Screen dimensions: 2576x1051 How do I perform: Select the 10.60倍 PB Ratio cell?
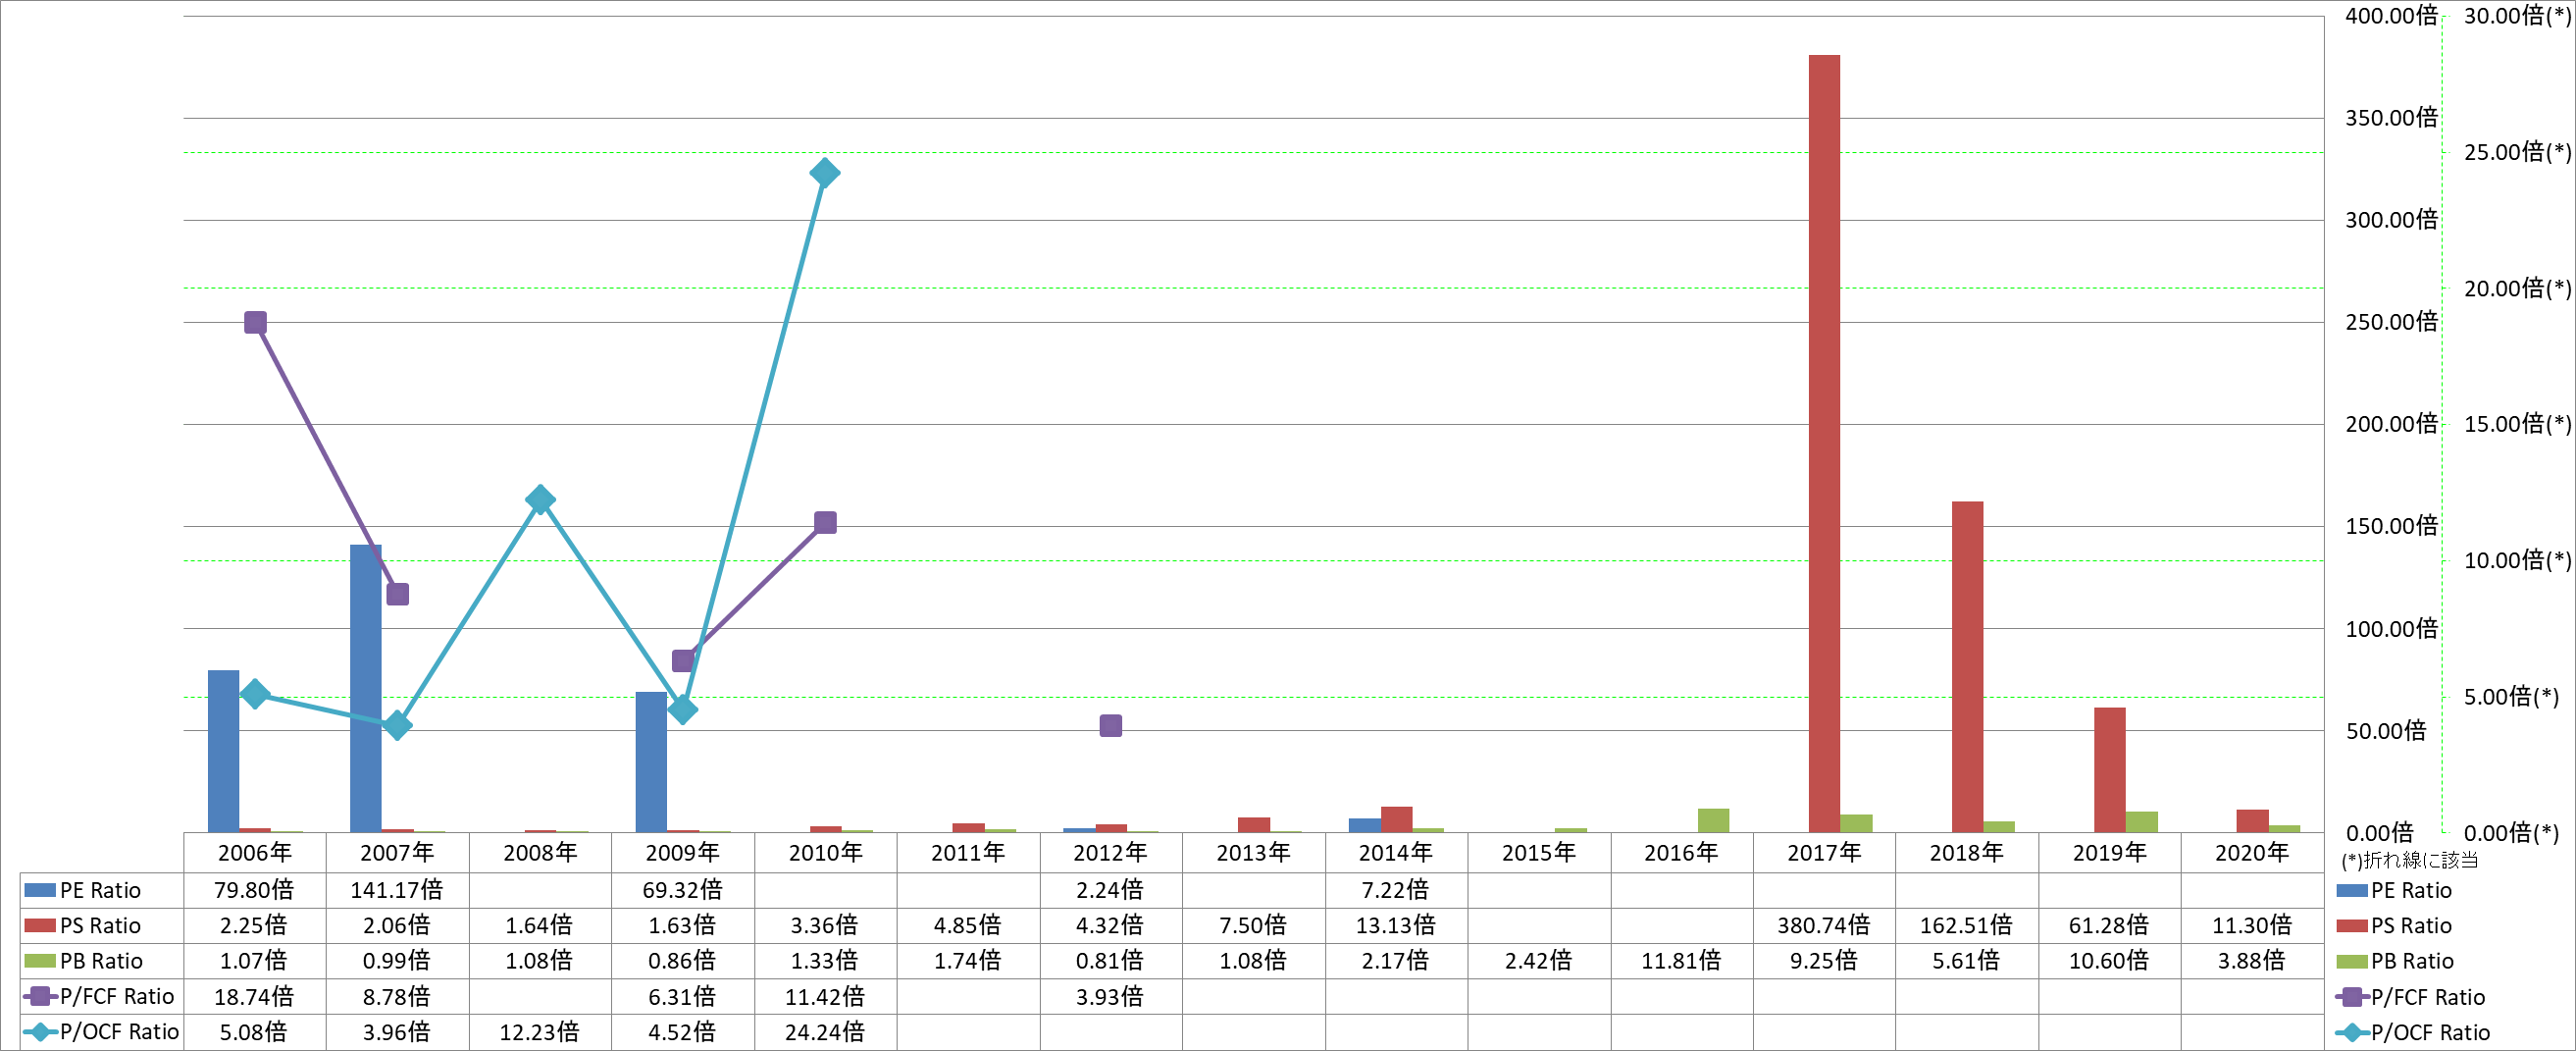2109,961
